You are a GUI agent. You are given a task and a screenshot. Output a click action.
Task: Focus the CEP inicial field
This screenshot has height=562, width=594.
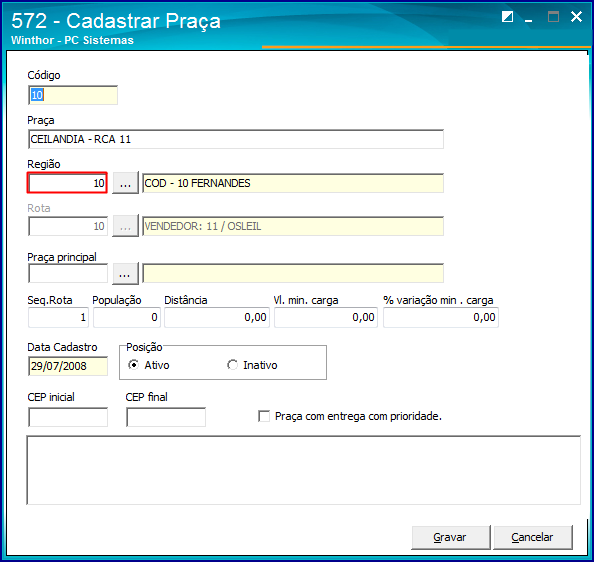(x=68, y=417)
